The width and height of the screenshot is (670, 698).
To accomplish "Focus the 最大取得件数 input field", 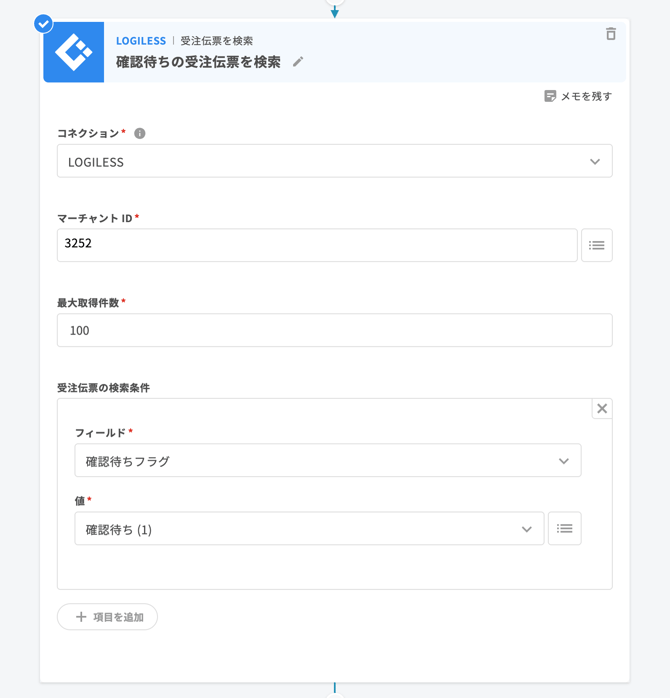I will (334, 330).
